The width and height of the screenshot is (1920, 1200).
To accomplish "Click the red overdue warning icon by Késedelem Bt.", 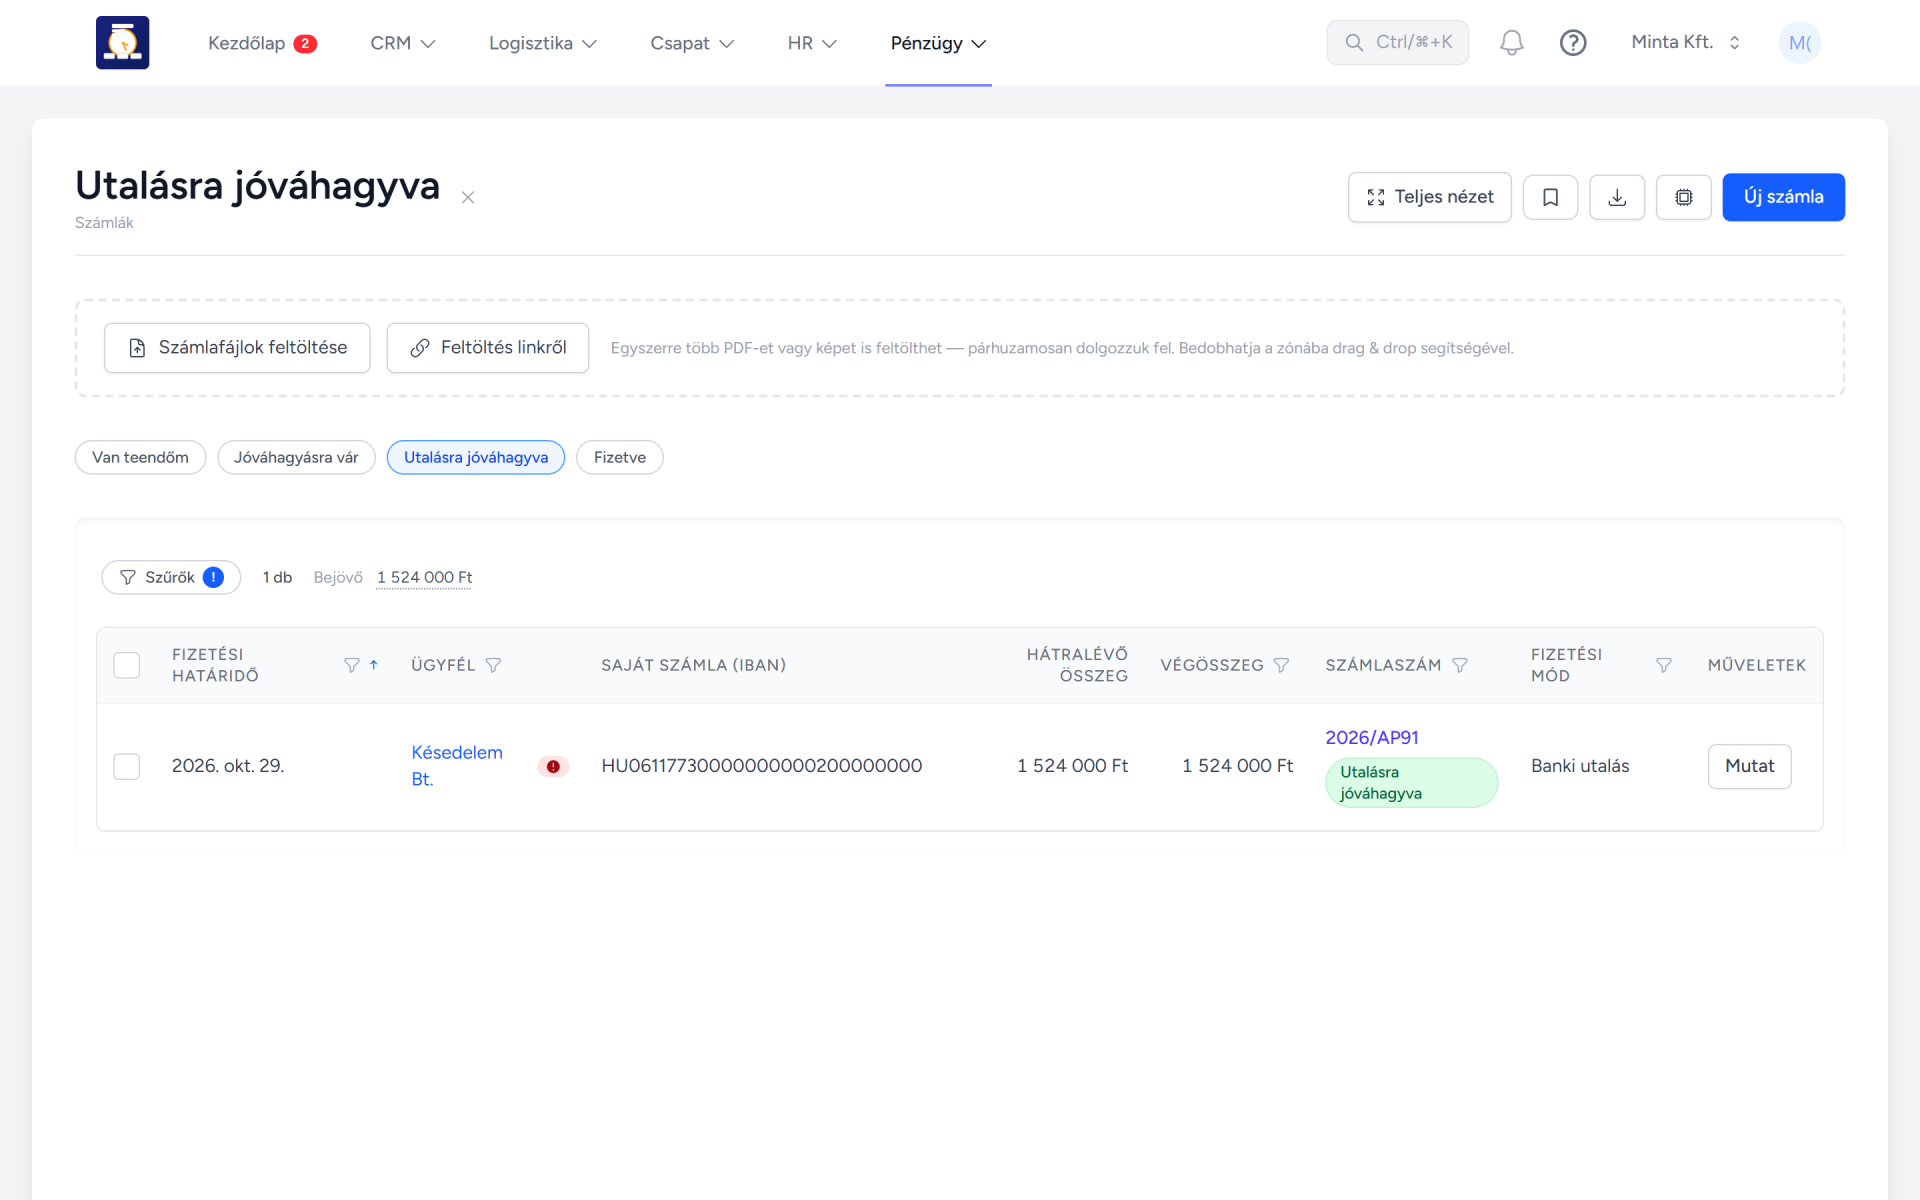I will pyautogui.click(x=553, y=767).
